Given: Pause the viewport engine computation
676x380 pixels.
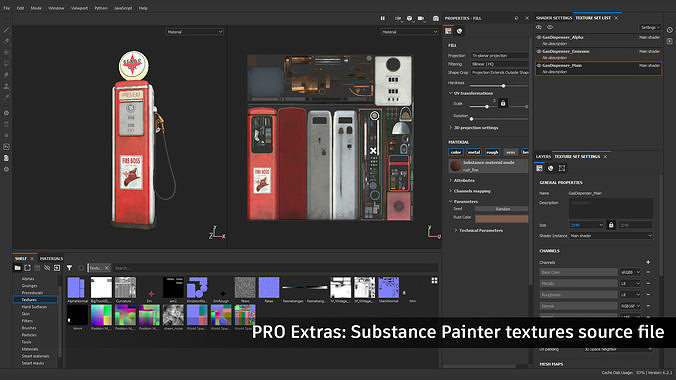Looking at the screenshot, I should tap(382, 18).
